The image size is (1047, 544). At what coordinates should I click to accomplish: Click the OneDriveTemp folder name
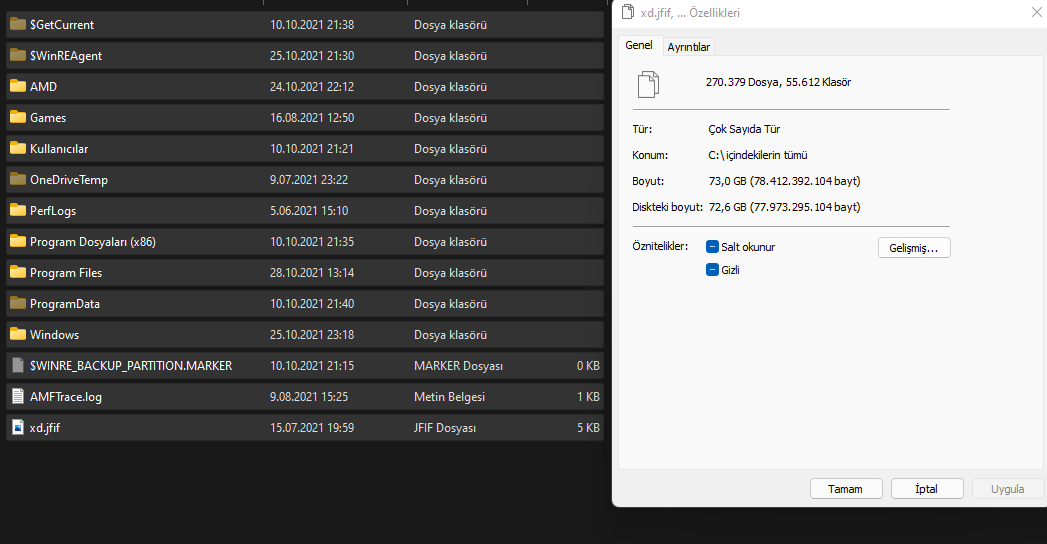click(x=69, y=179)
